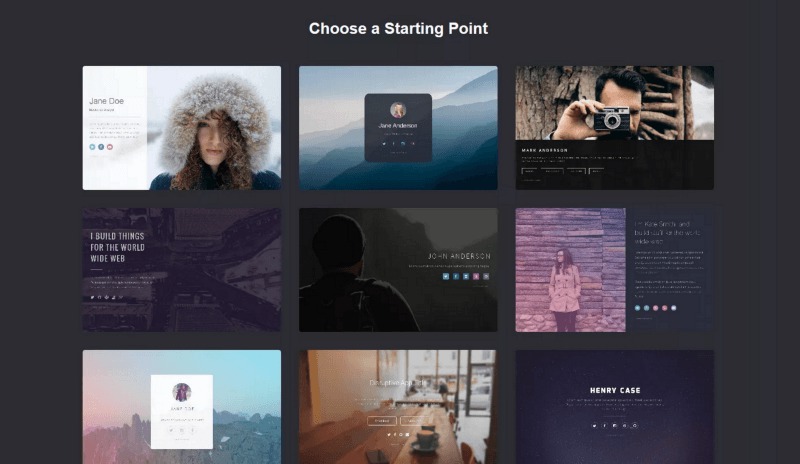Image resolution: width=800 pixels, height=464 pixels.
Task: Select the Jane Doe winter portrait template
Action: (182, 128)
